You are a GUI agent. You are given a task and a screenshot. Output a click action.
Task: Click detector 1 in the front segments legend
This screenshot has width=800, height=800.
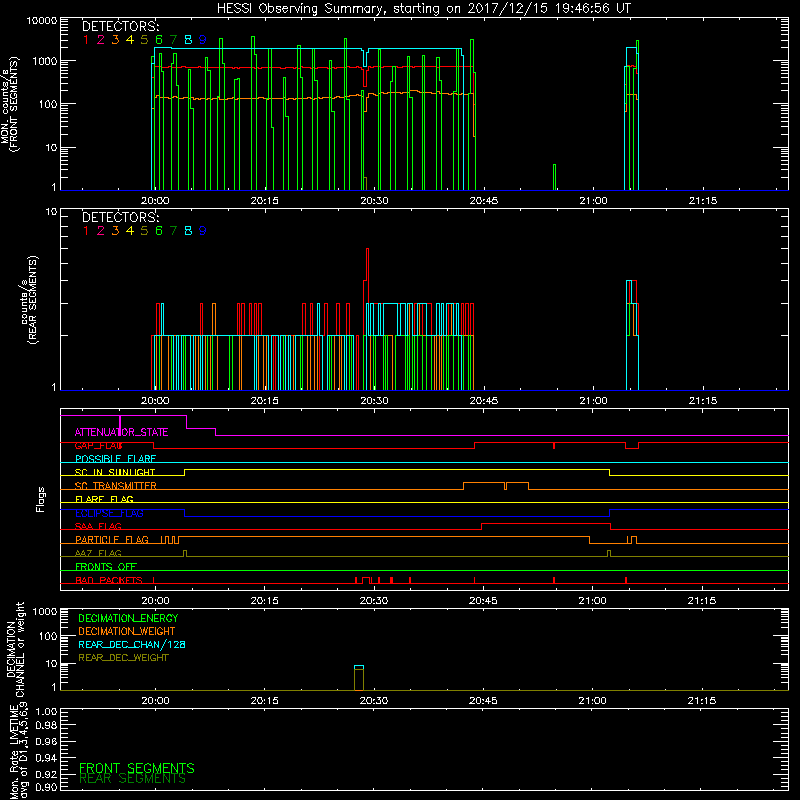[86, 40]
